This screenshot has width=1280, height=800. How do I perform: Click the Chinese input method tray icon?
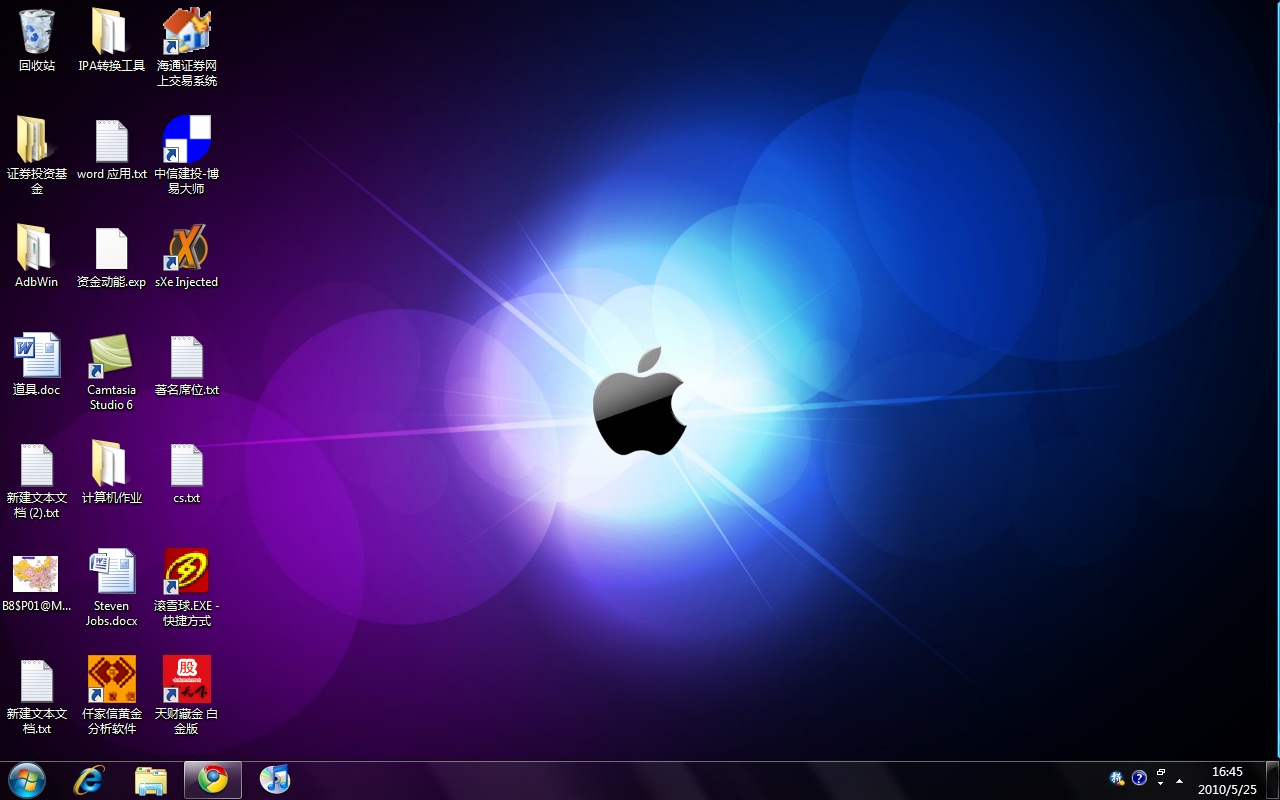click(1118, 779)
